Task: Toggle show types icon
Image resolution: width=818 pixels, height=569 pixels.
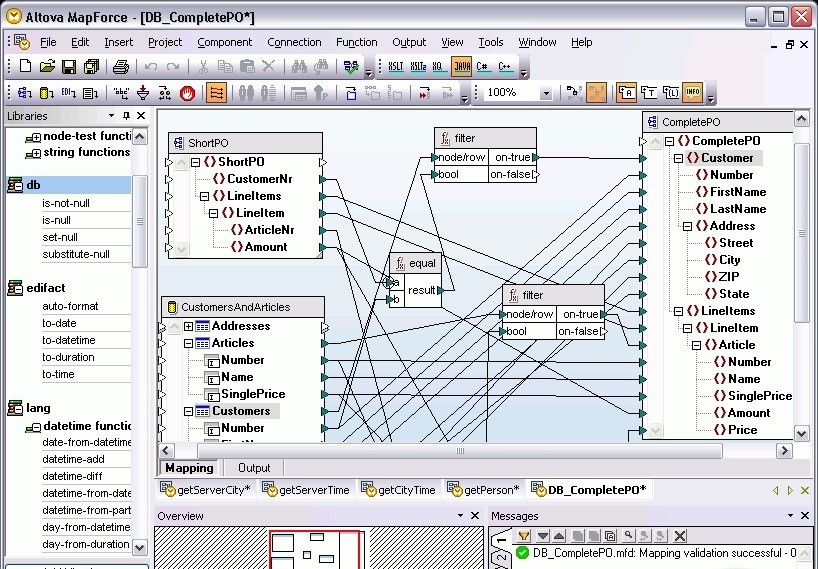Action: click(x=648, y=93)
